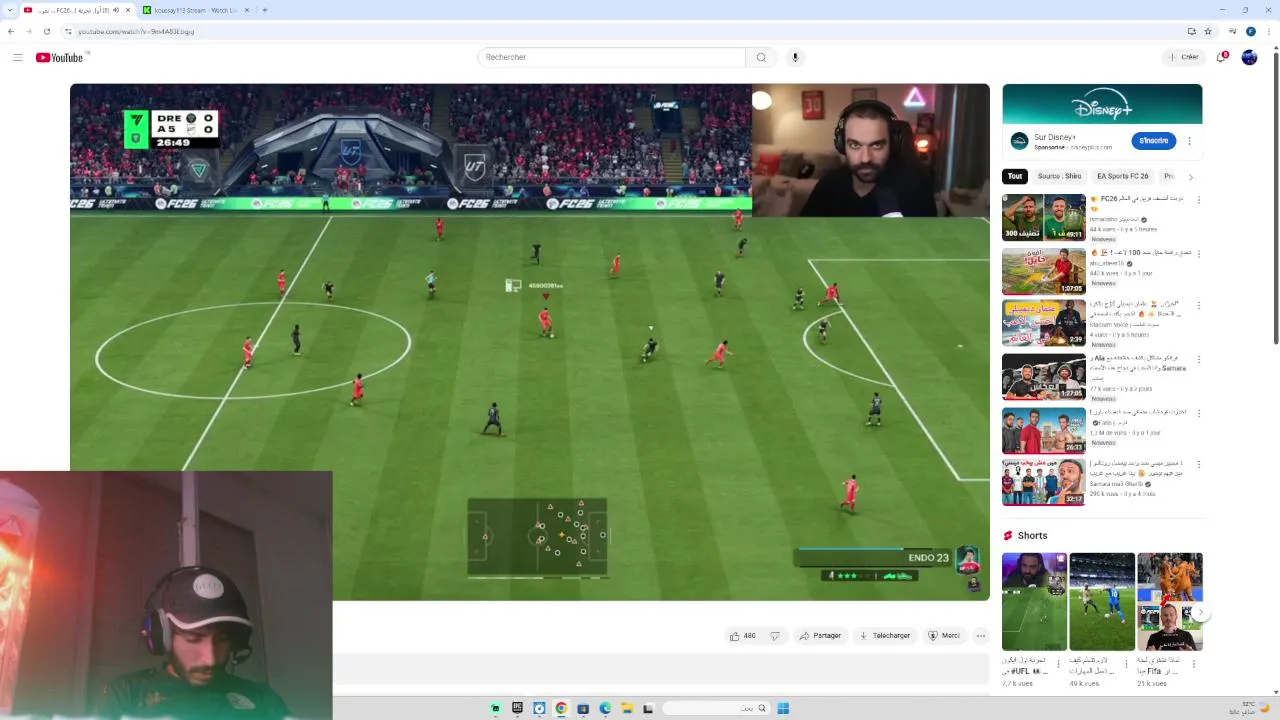
Task: Open File Explorer from the taskbar
Action: [627, 708]
